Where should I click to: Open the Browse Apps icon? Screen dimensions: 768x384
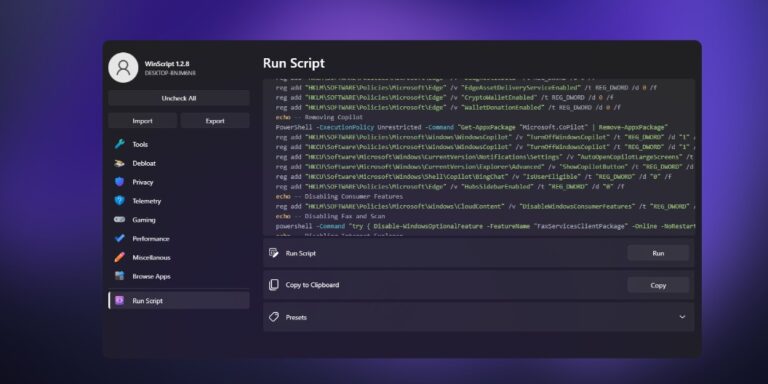point(120,276)
